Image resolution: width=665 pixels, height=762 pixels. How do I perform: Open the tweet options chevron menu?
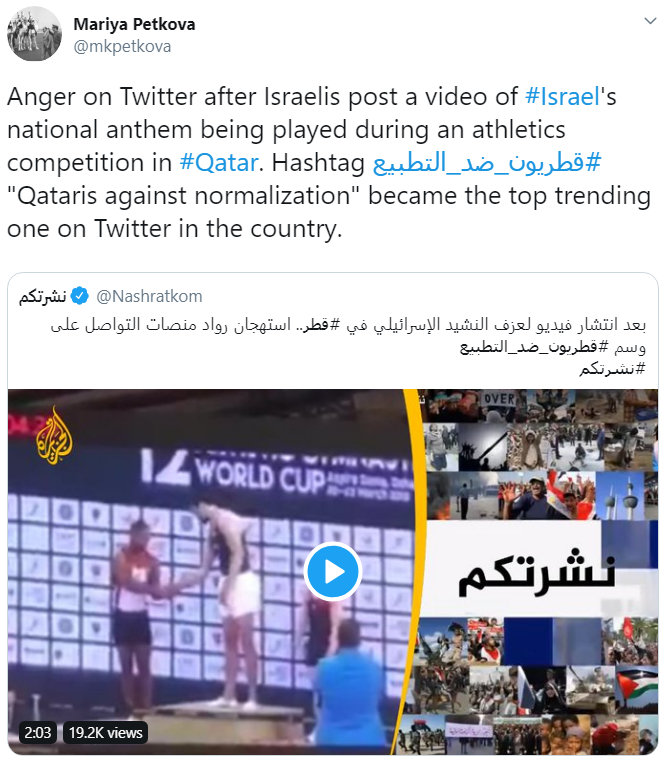pos(650,21)
